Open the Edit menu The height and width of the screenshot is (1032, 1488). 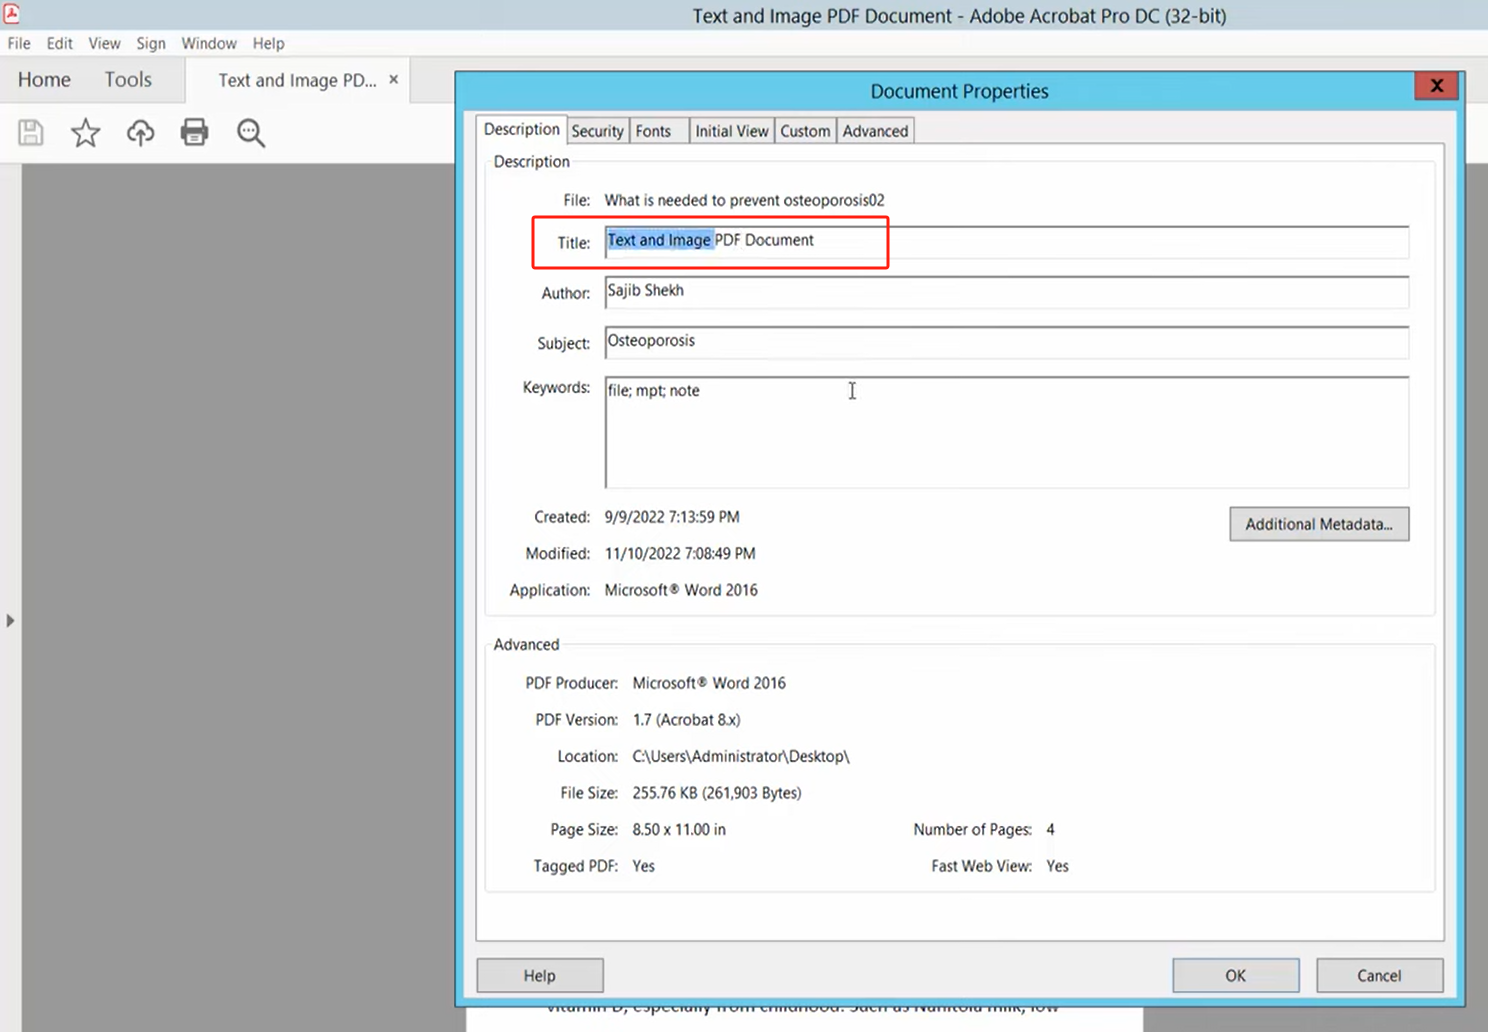point(60,43)
